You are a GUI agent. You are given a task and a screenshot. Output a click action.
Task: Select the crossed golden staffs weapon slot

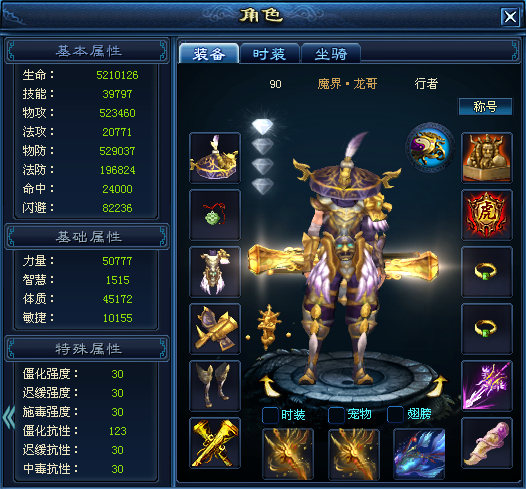(215, 443)
